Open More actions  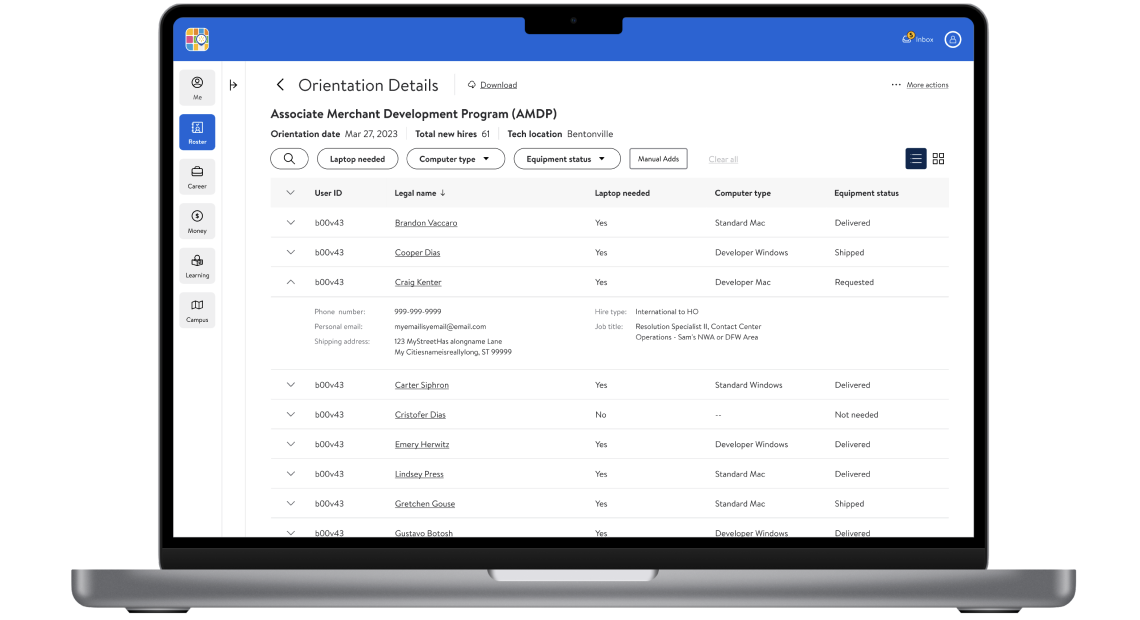[927, 85]
